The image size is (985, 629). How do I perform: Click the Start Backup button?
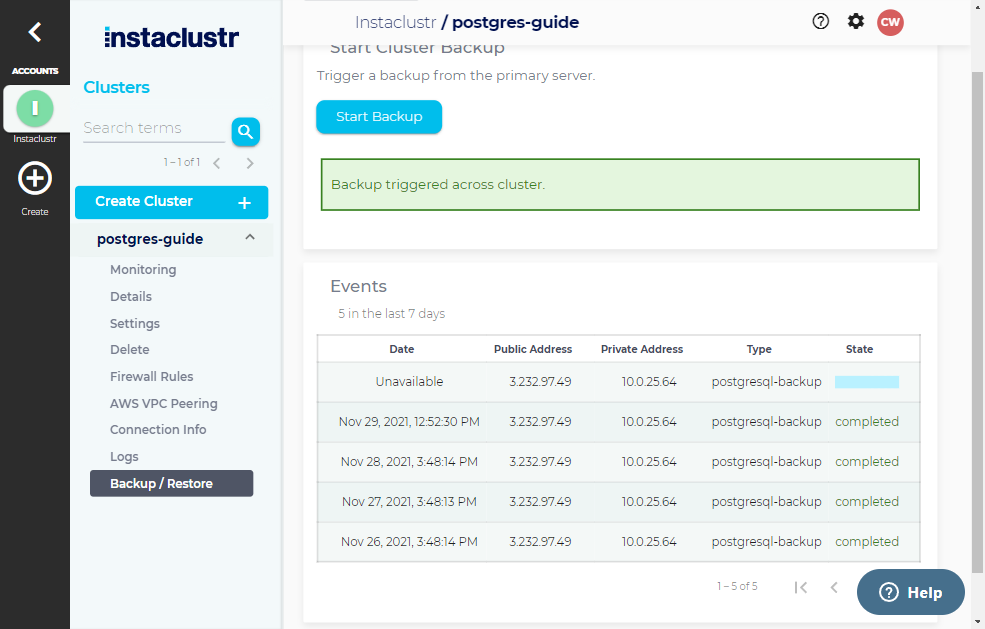[379, 117]
